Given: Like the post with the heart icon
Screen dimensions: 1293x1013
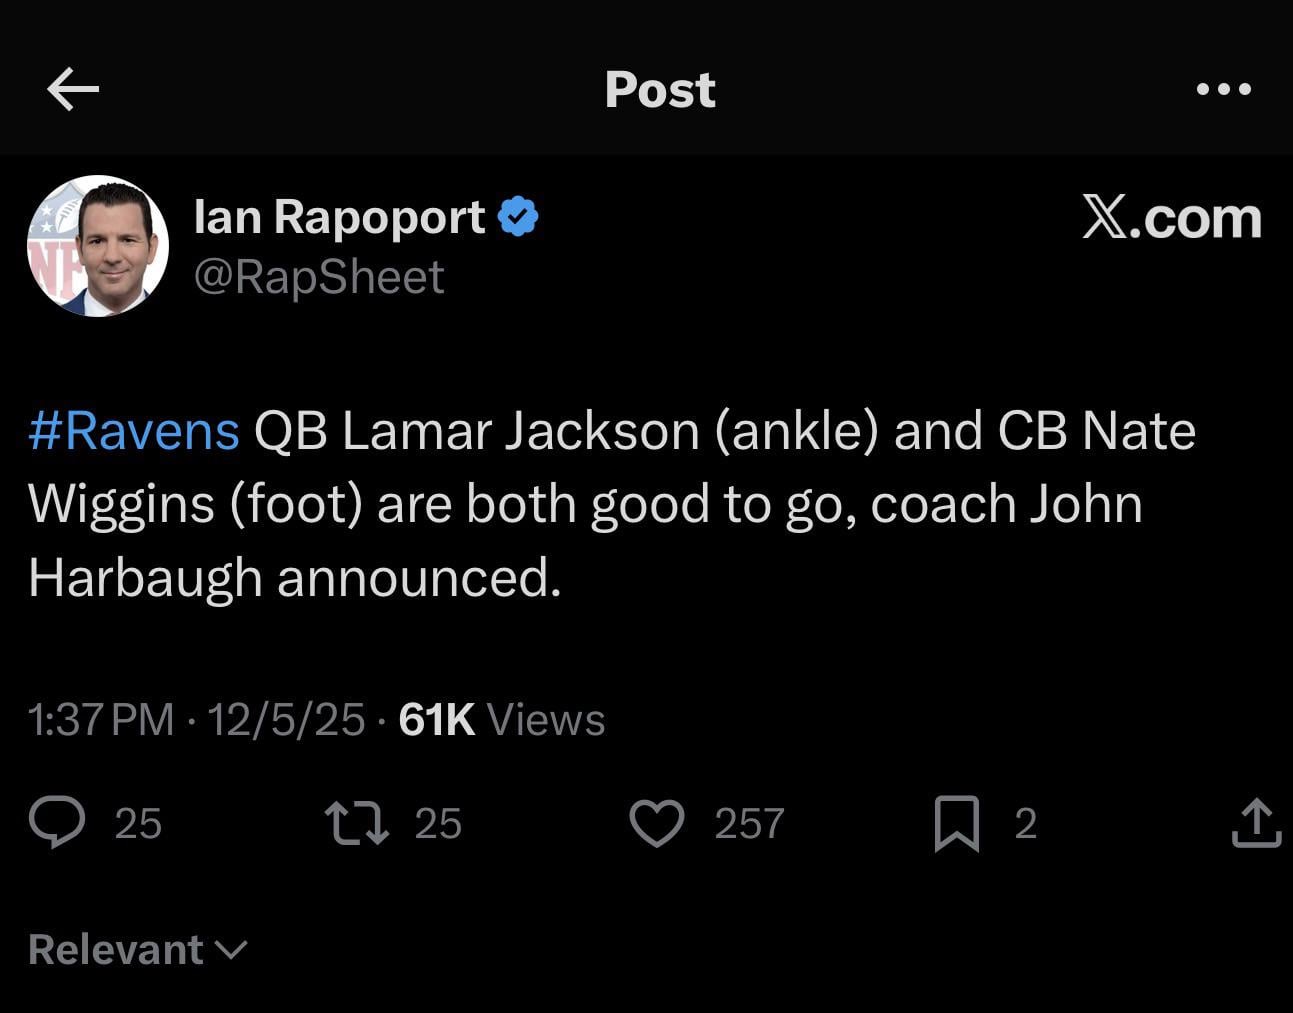Looking at the screenshot, I should point(656,823).
